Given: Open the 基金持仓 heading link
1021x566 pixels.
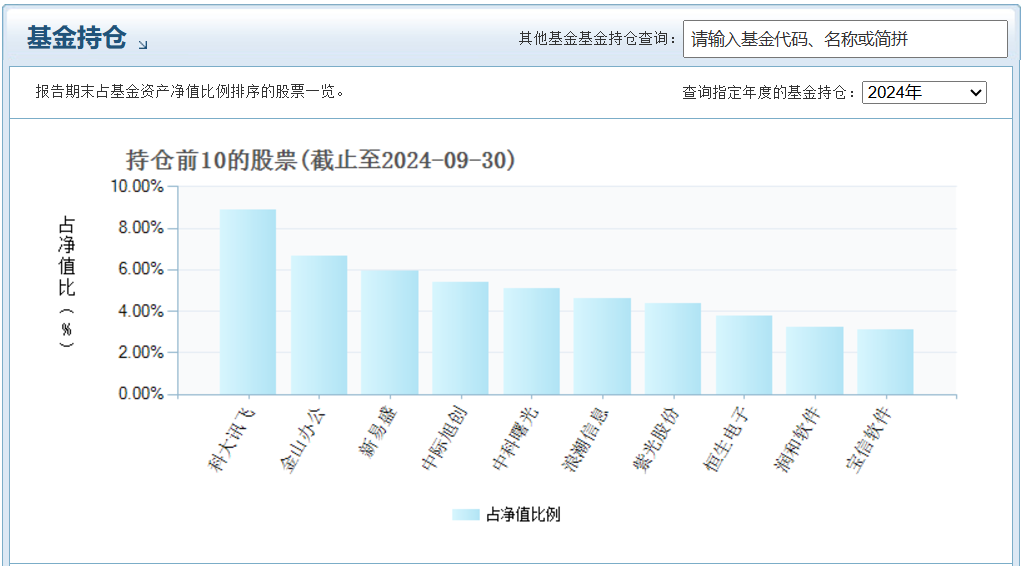Looking at the screenshot, I should (x=76, y=37).
